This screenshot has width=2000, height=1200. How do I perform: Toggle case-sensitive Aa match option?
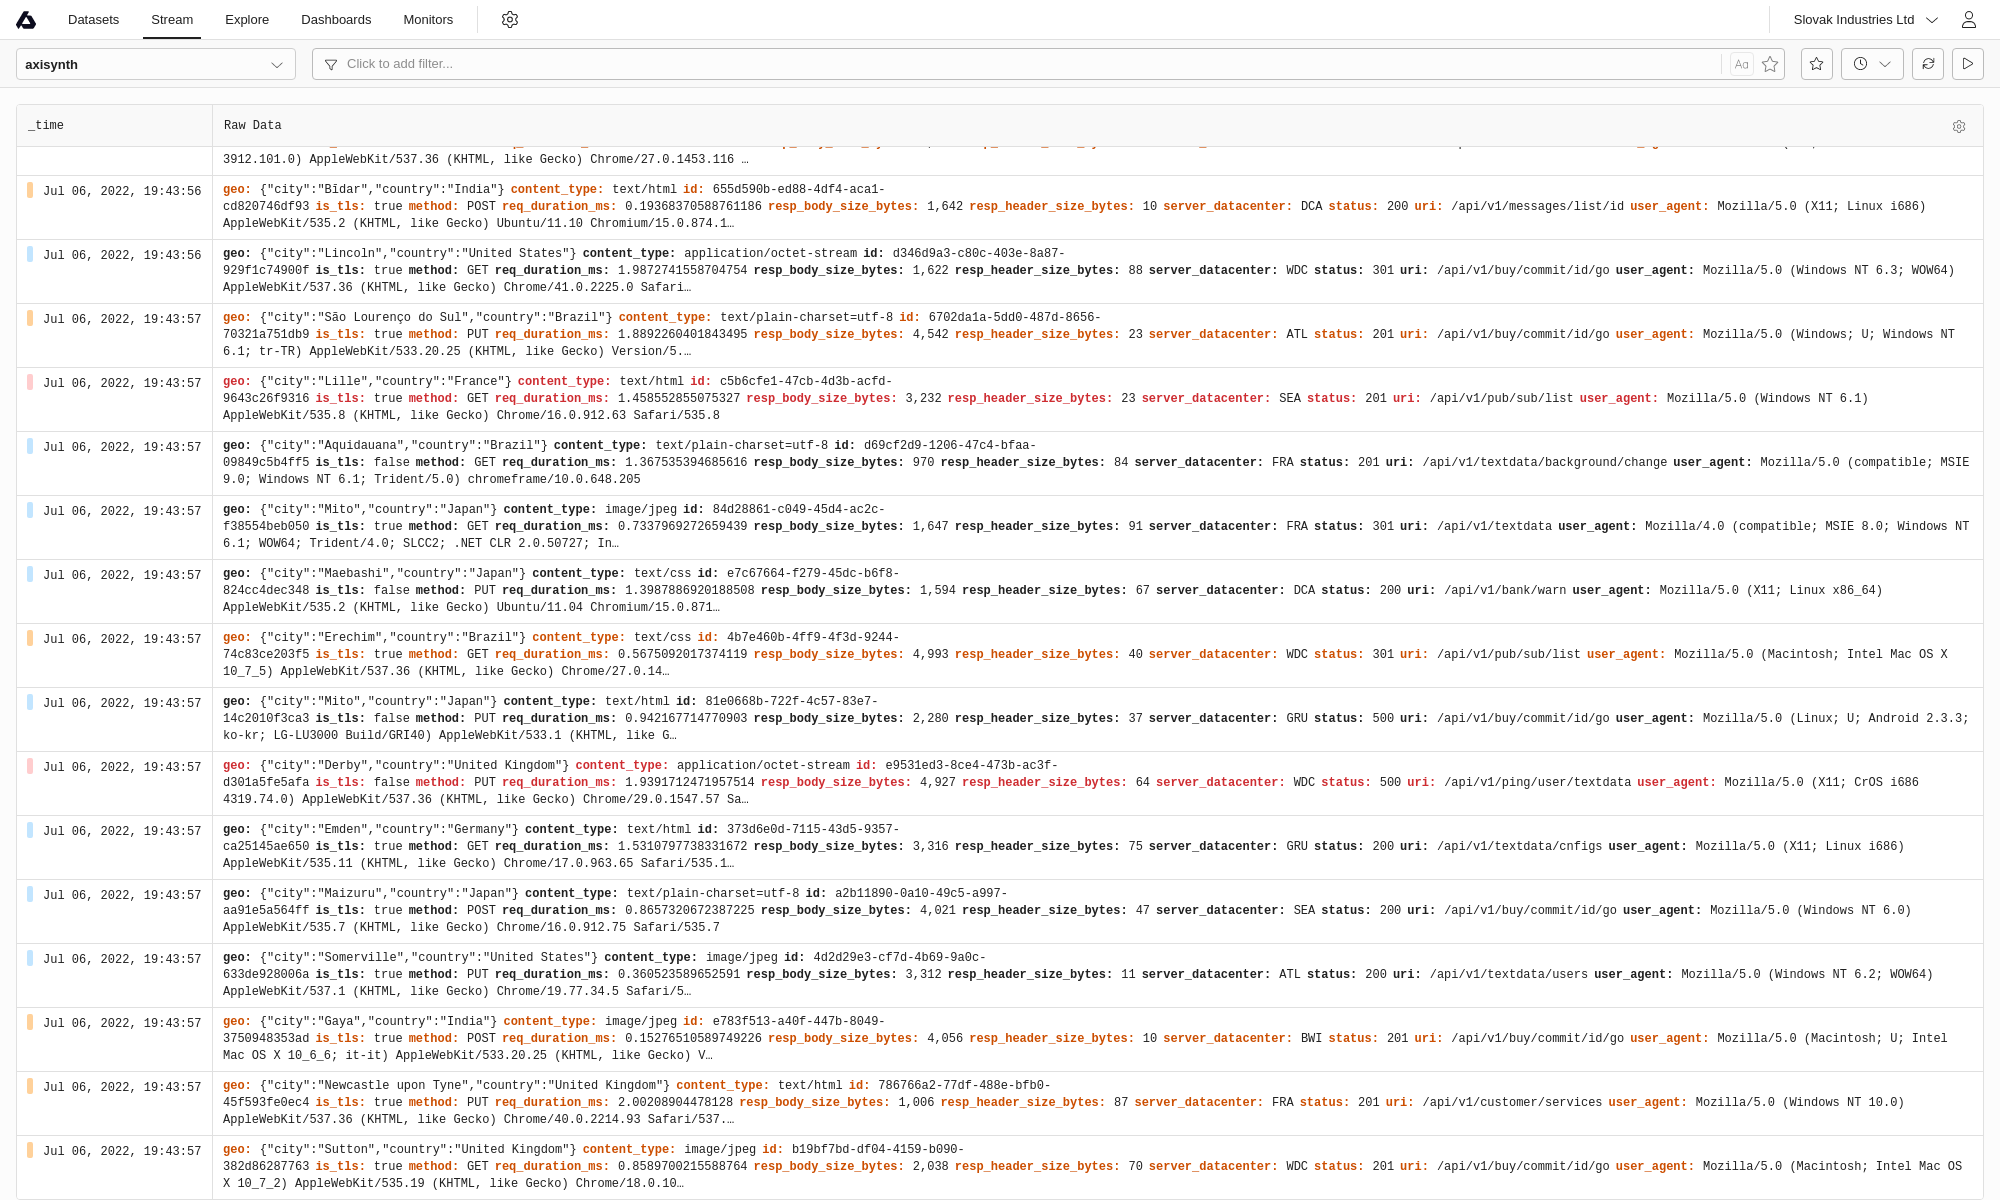1742,64
